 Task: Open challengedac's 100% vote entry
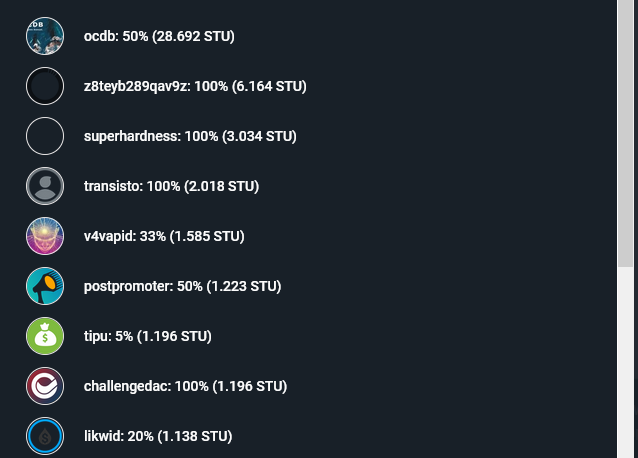185,387
